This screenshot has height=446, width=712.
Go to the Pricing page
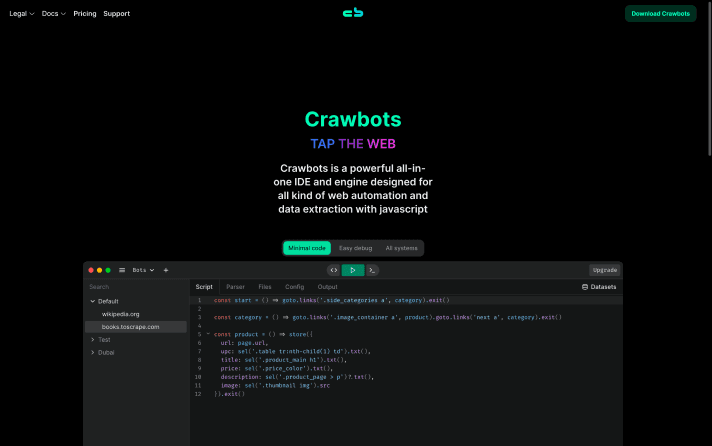85,14
